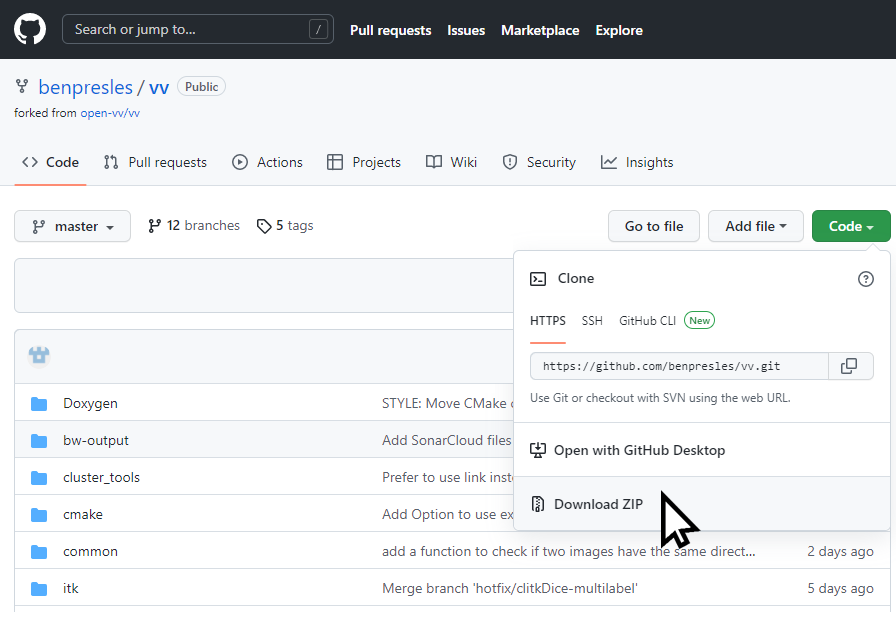Open commit message STYLE: Move CMake
The height and width of the screenshot is (618, 896).
[447, 403]
